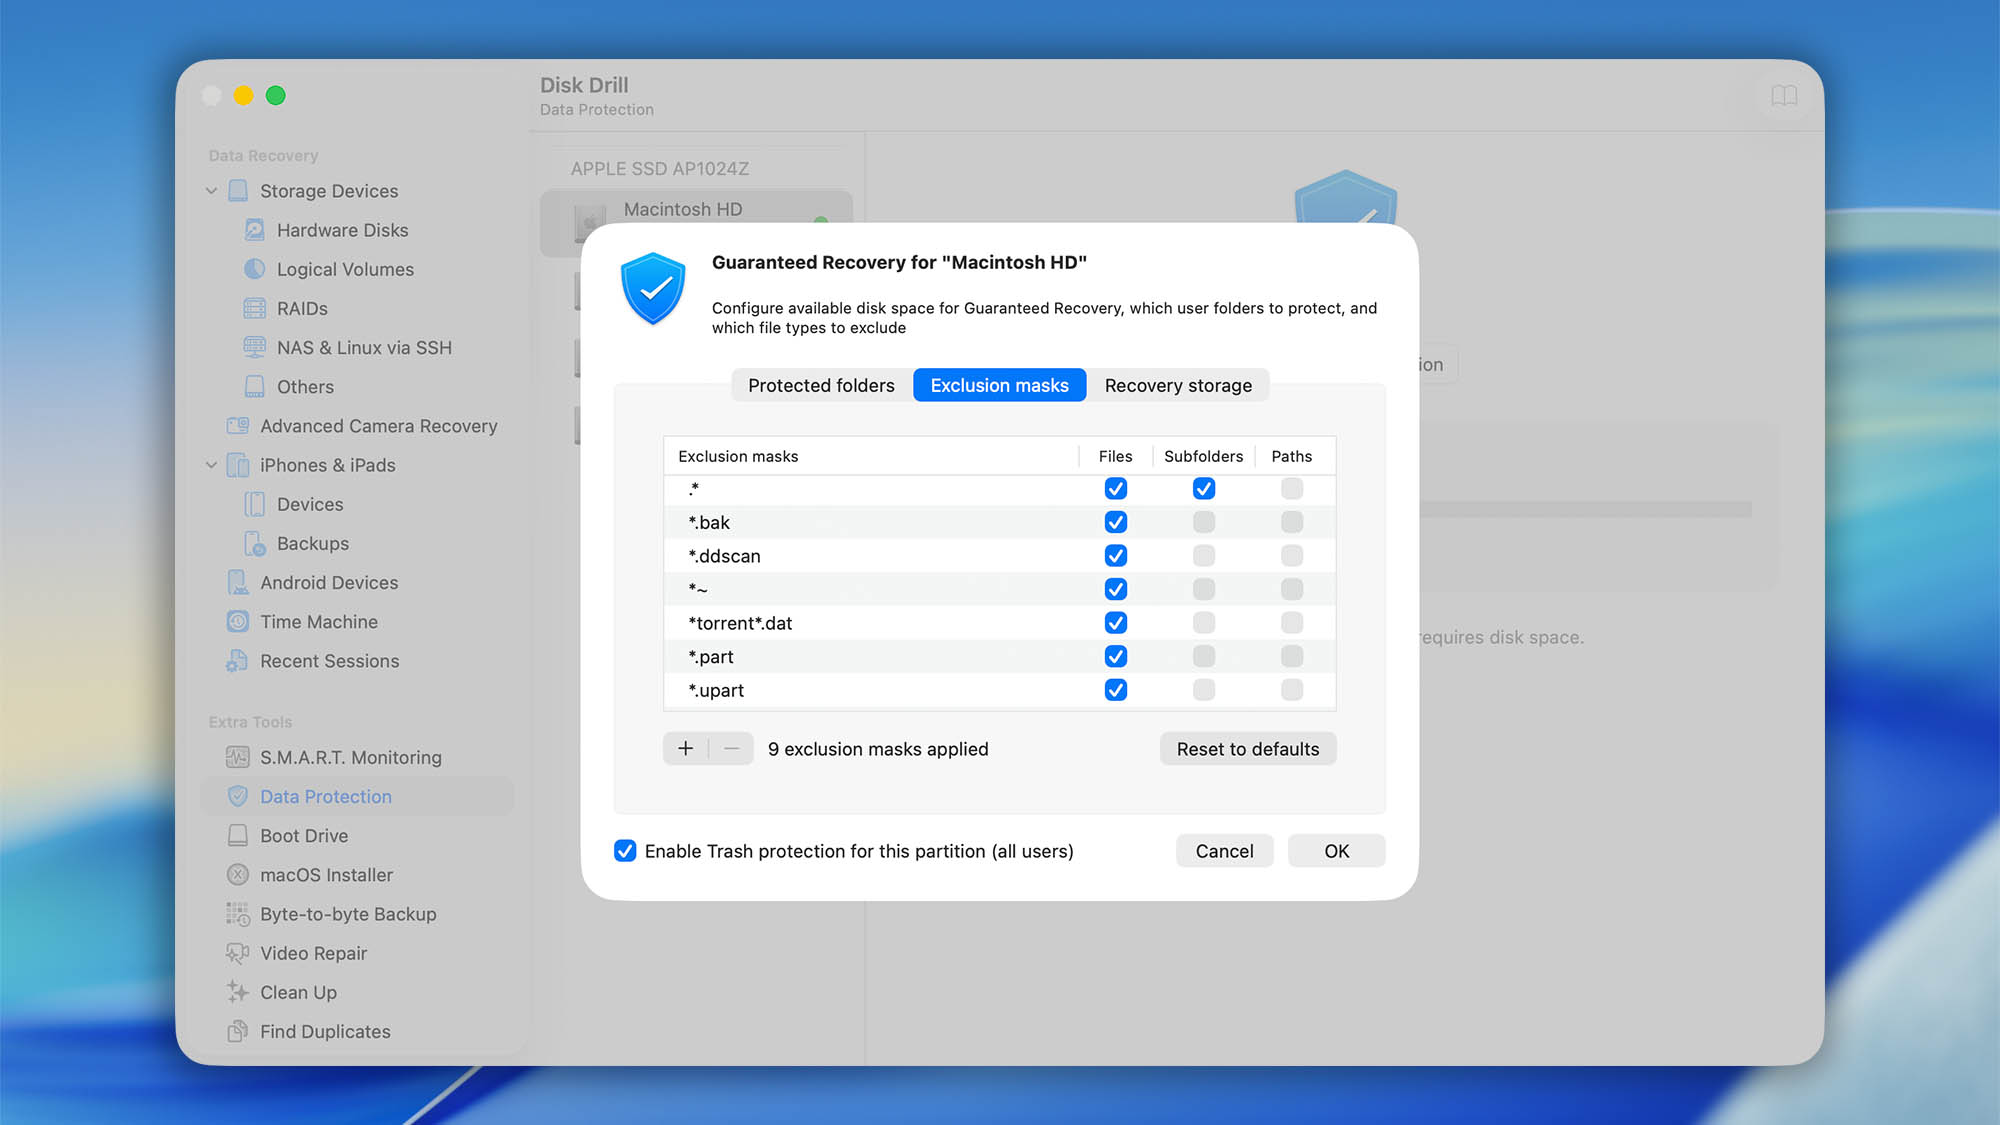Toggle Files checkbox for *torrent*.dat
The image size is (2000, 1125).
click(x=1116, y=622)
